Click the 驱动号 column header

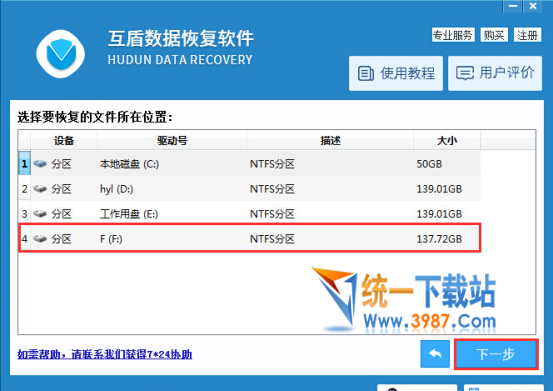172,141
